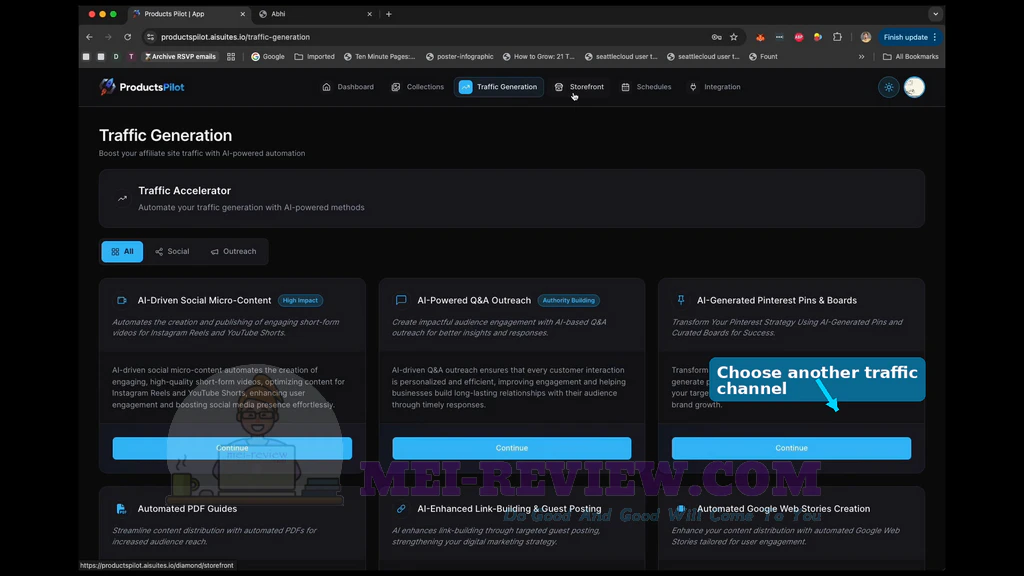Close the Abhi browser tab
The width and height of the screenshot is (1024, 576).
click(x=369, y=14)
